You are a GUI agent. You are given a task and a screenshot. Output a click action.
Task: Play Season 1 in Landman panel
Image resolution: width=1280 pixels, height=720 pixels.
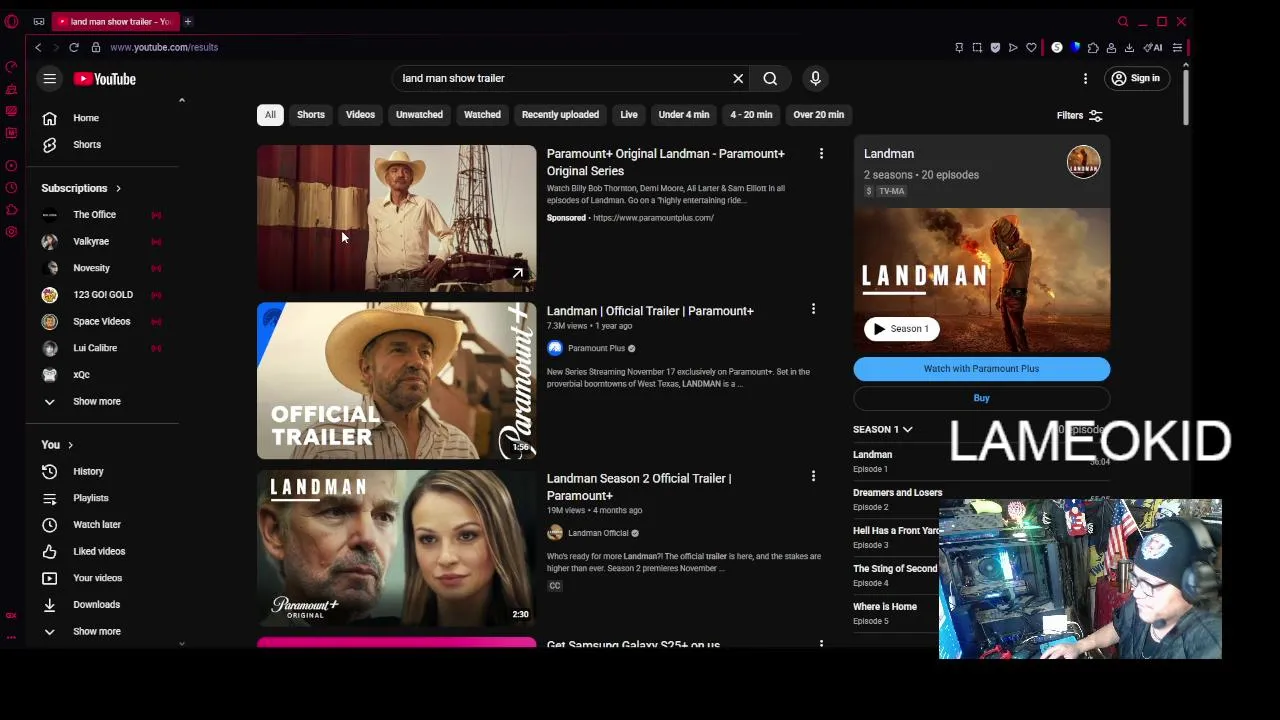pyautogui.click(x=901, y=329)
